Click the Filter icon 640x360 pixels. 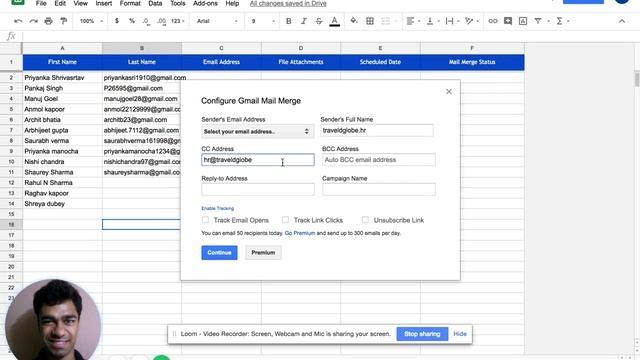538,21
